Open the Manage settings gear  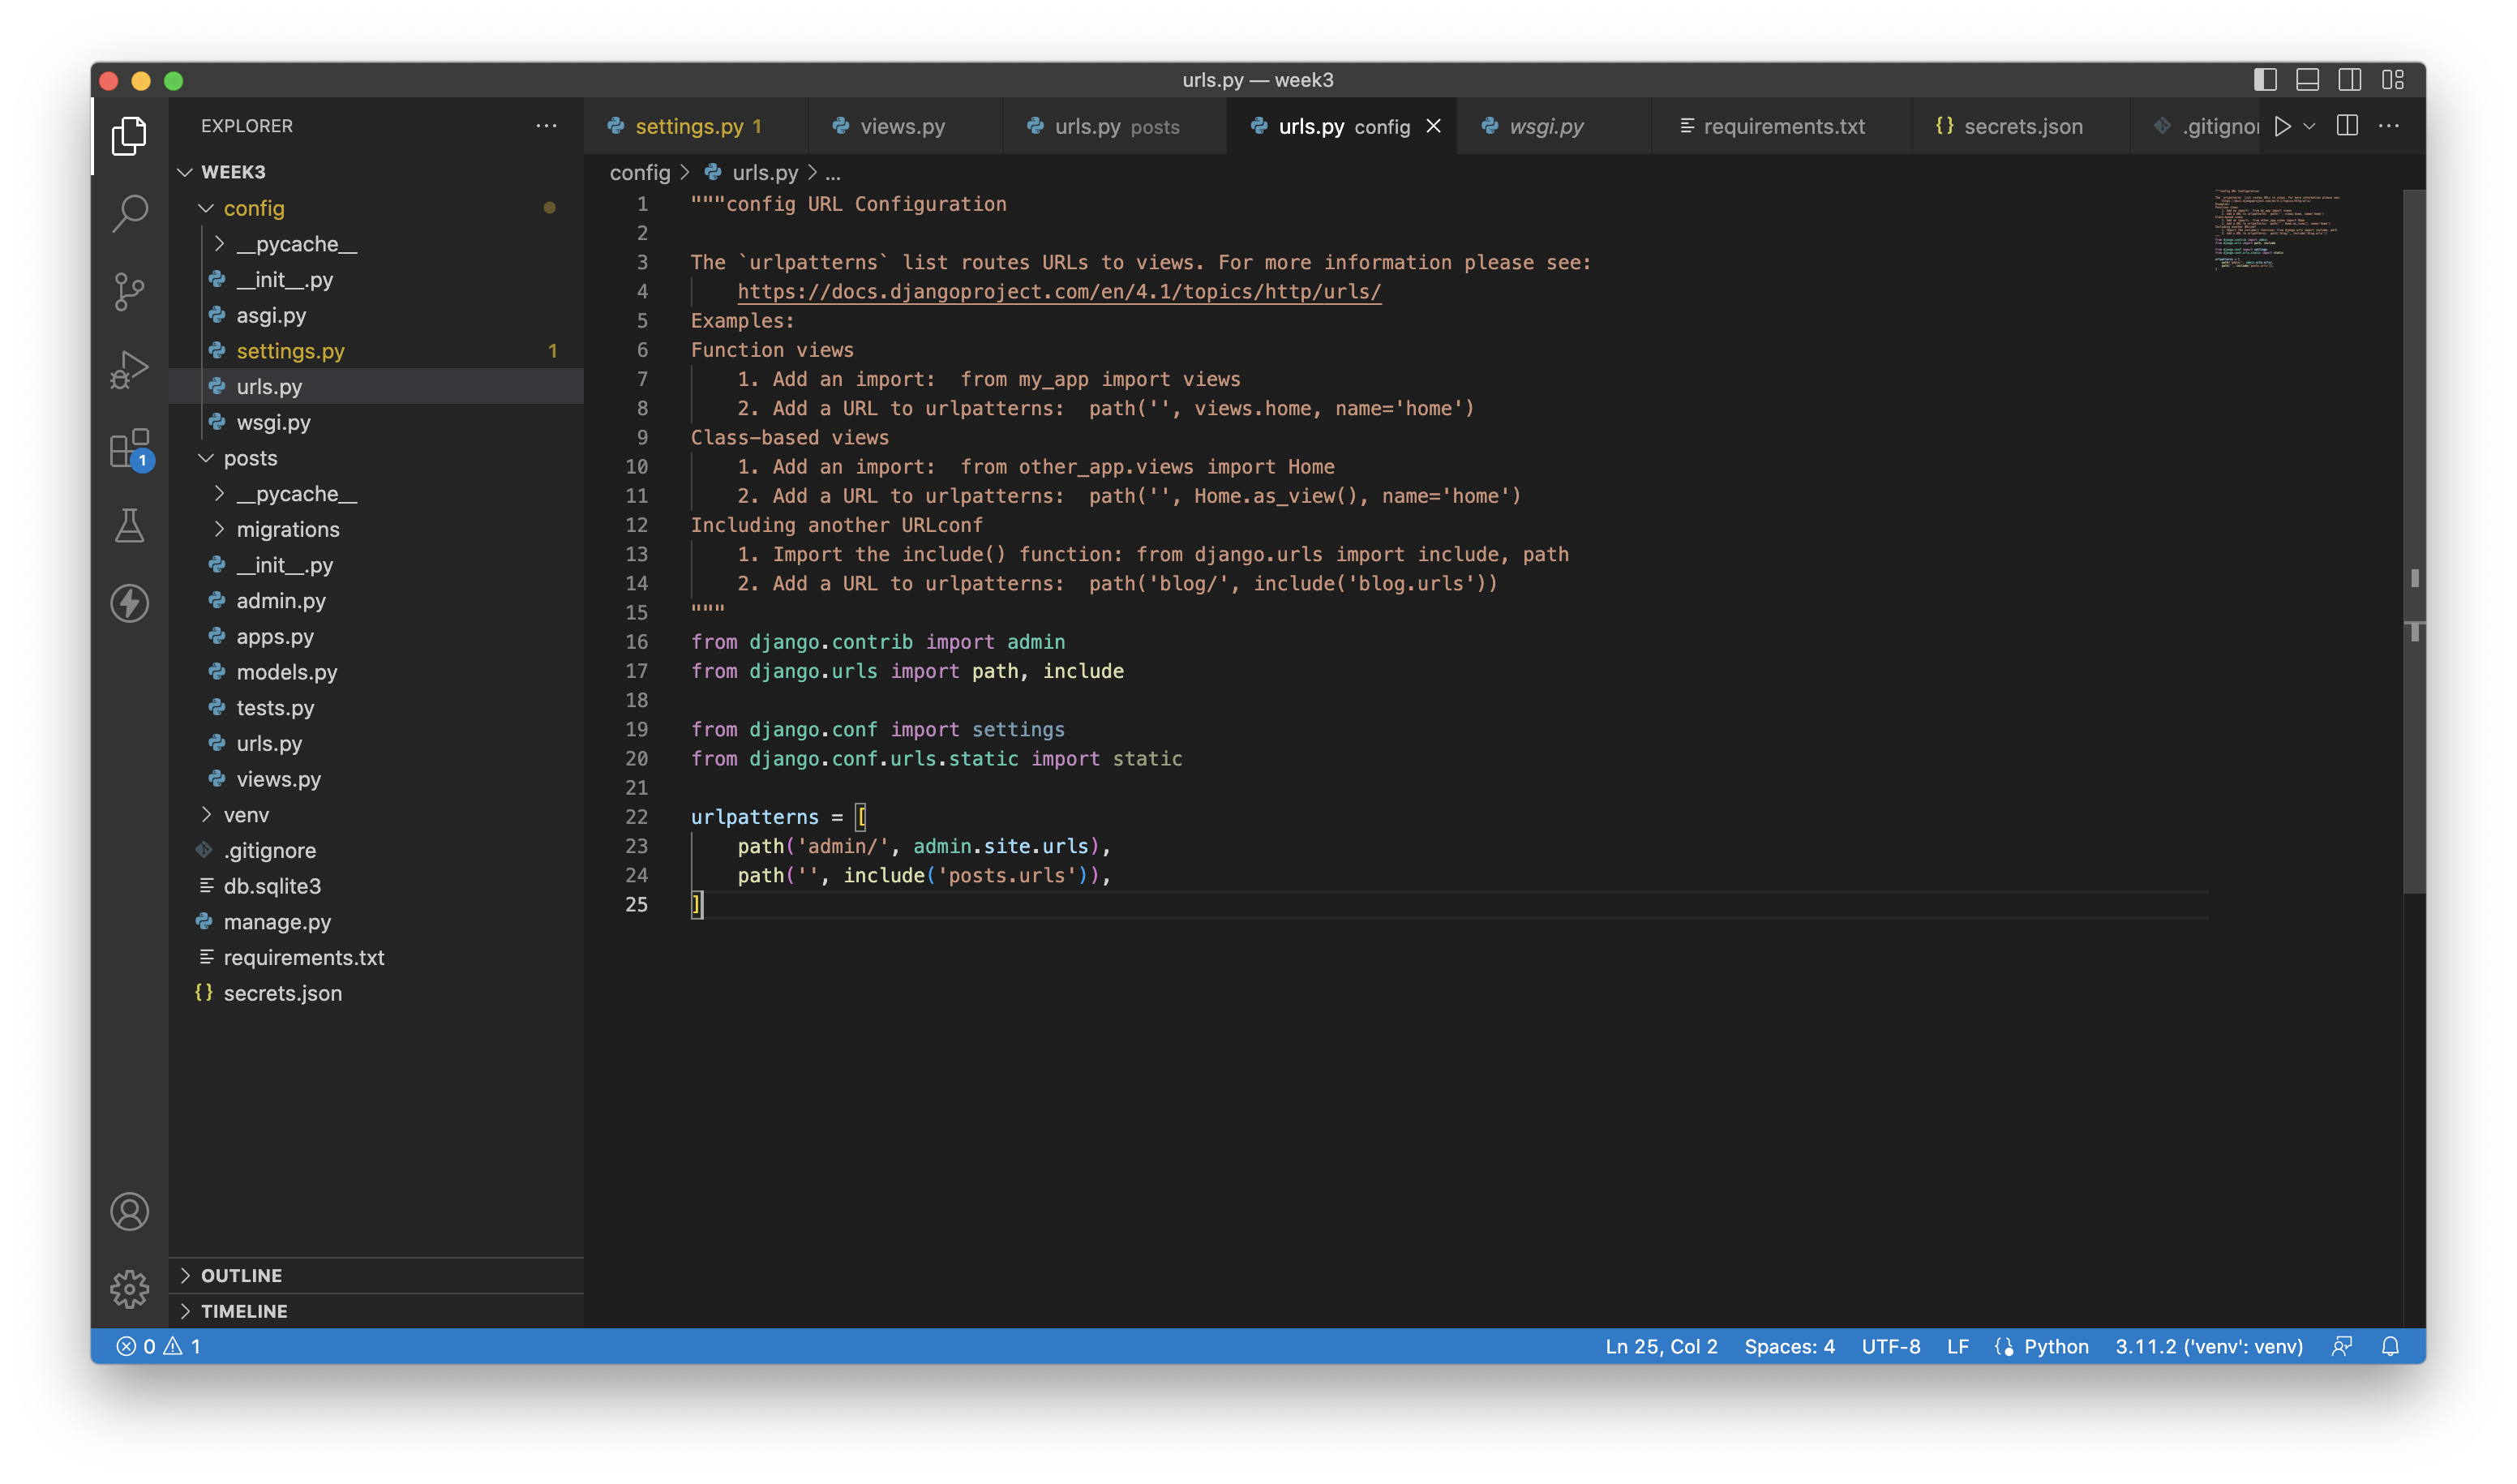tap(129, 1289)
